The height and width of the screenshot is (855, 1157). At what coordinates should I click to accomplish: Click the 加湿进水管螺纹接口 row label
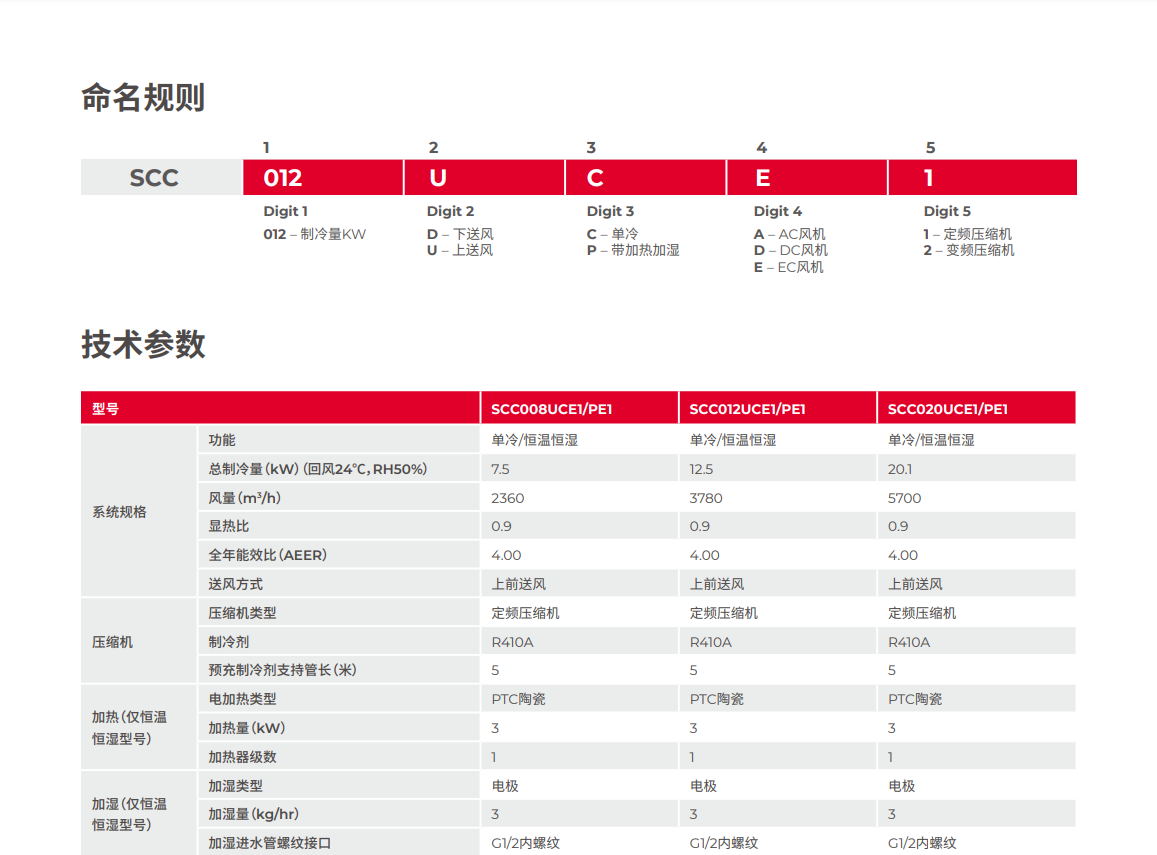[269, 843]
